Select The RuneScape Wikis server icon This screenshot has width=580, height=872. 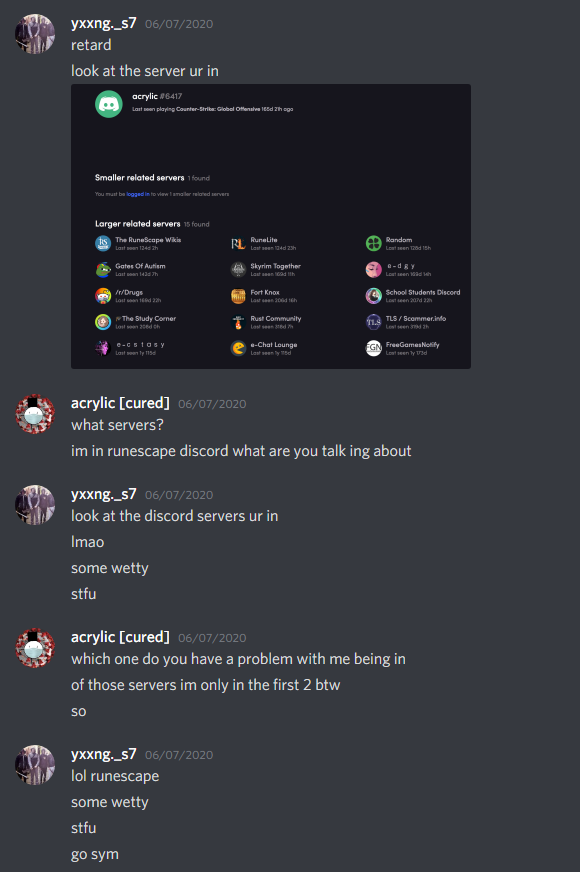[x=103, y=244]
